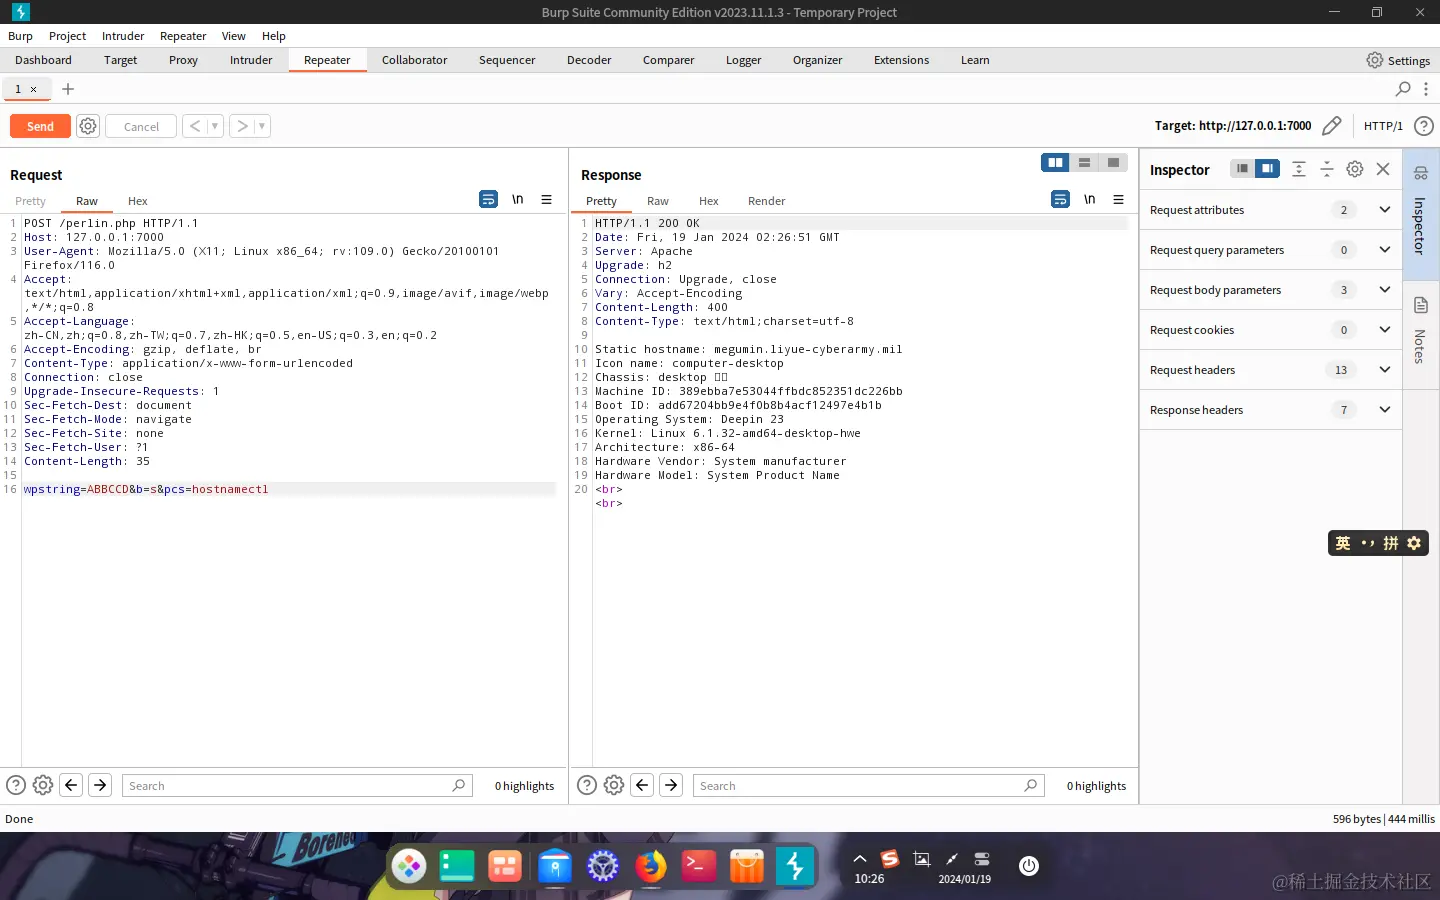Expand all Inspector sections icon
The height and width of the screenshot is (900, 1440).
pyautogui.click(x=1299, y=169)
